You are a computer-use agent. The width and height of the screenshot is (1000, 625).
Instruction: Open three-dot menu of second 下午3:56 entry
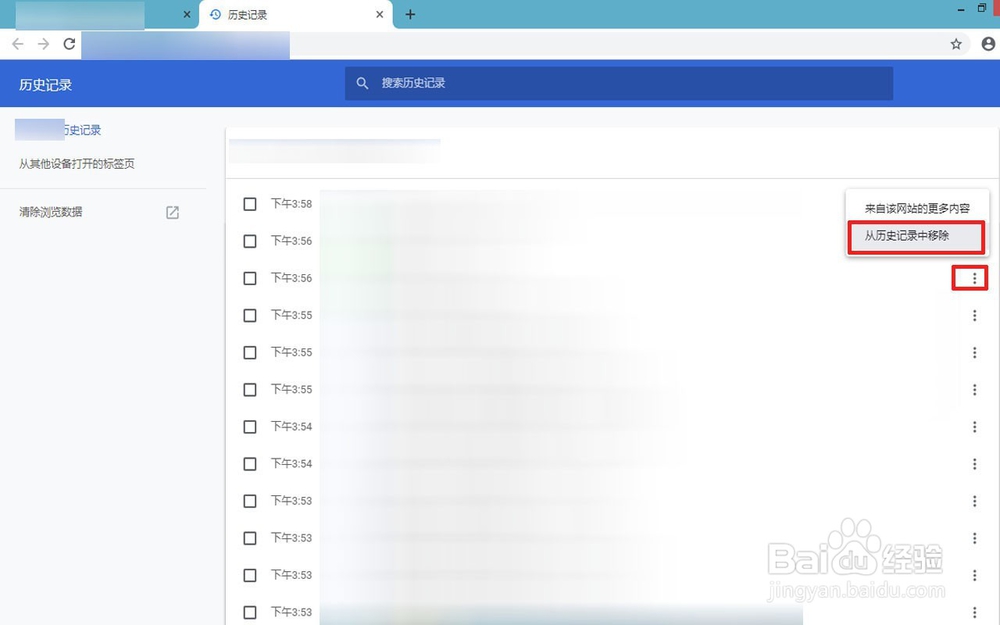point(974,278)
